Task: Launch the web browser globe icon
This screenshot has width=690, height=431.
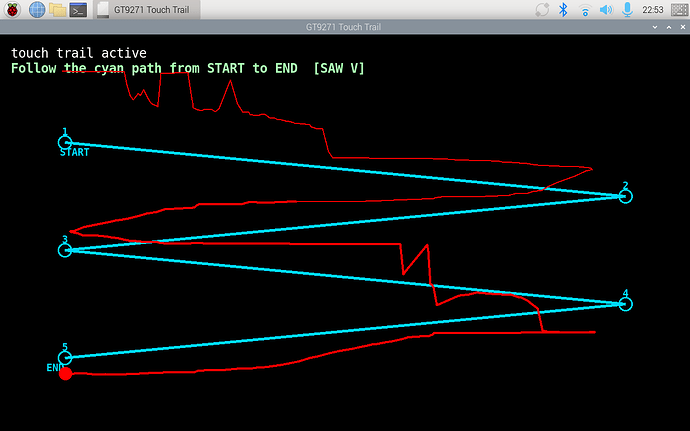Action: pos(37,9)
